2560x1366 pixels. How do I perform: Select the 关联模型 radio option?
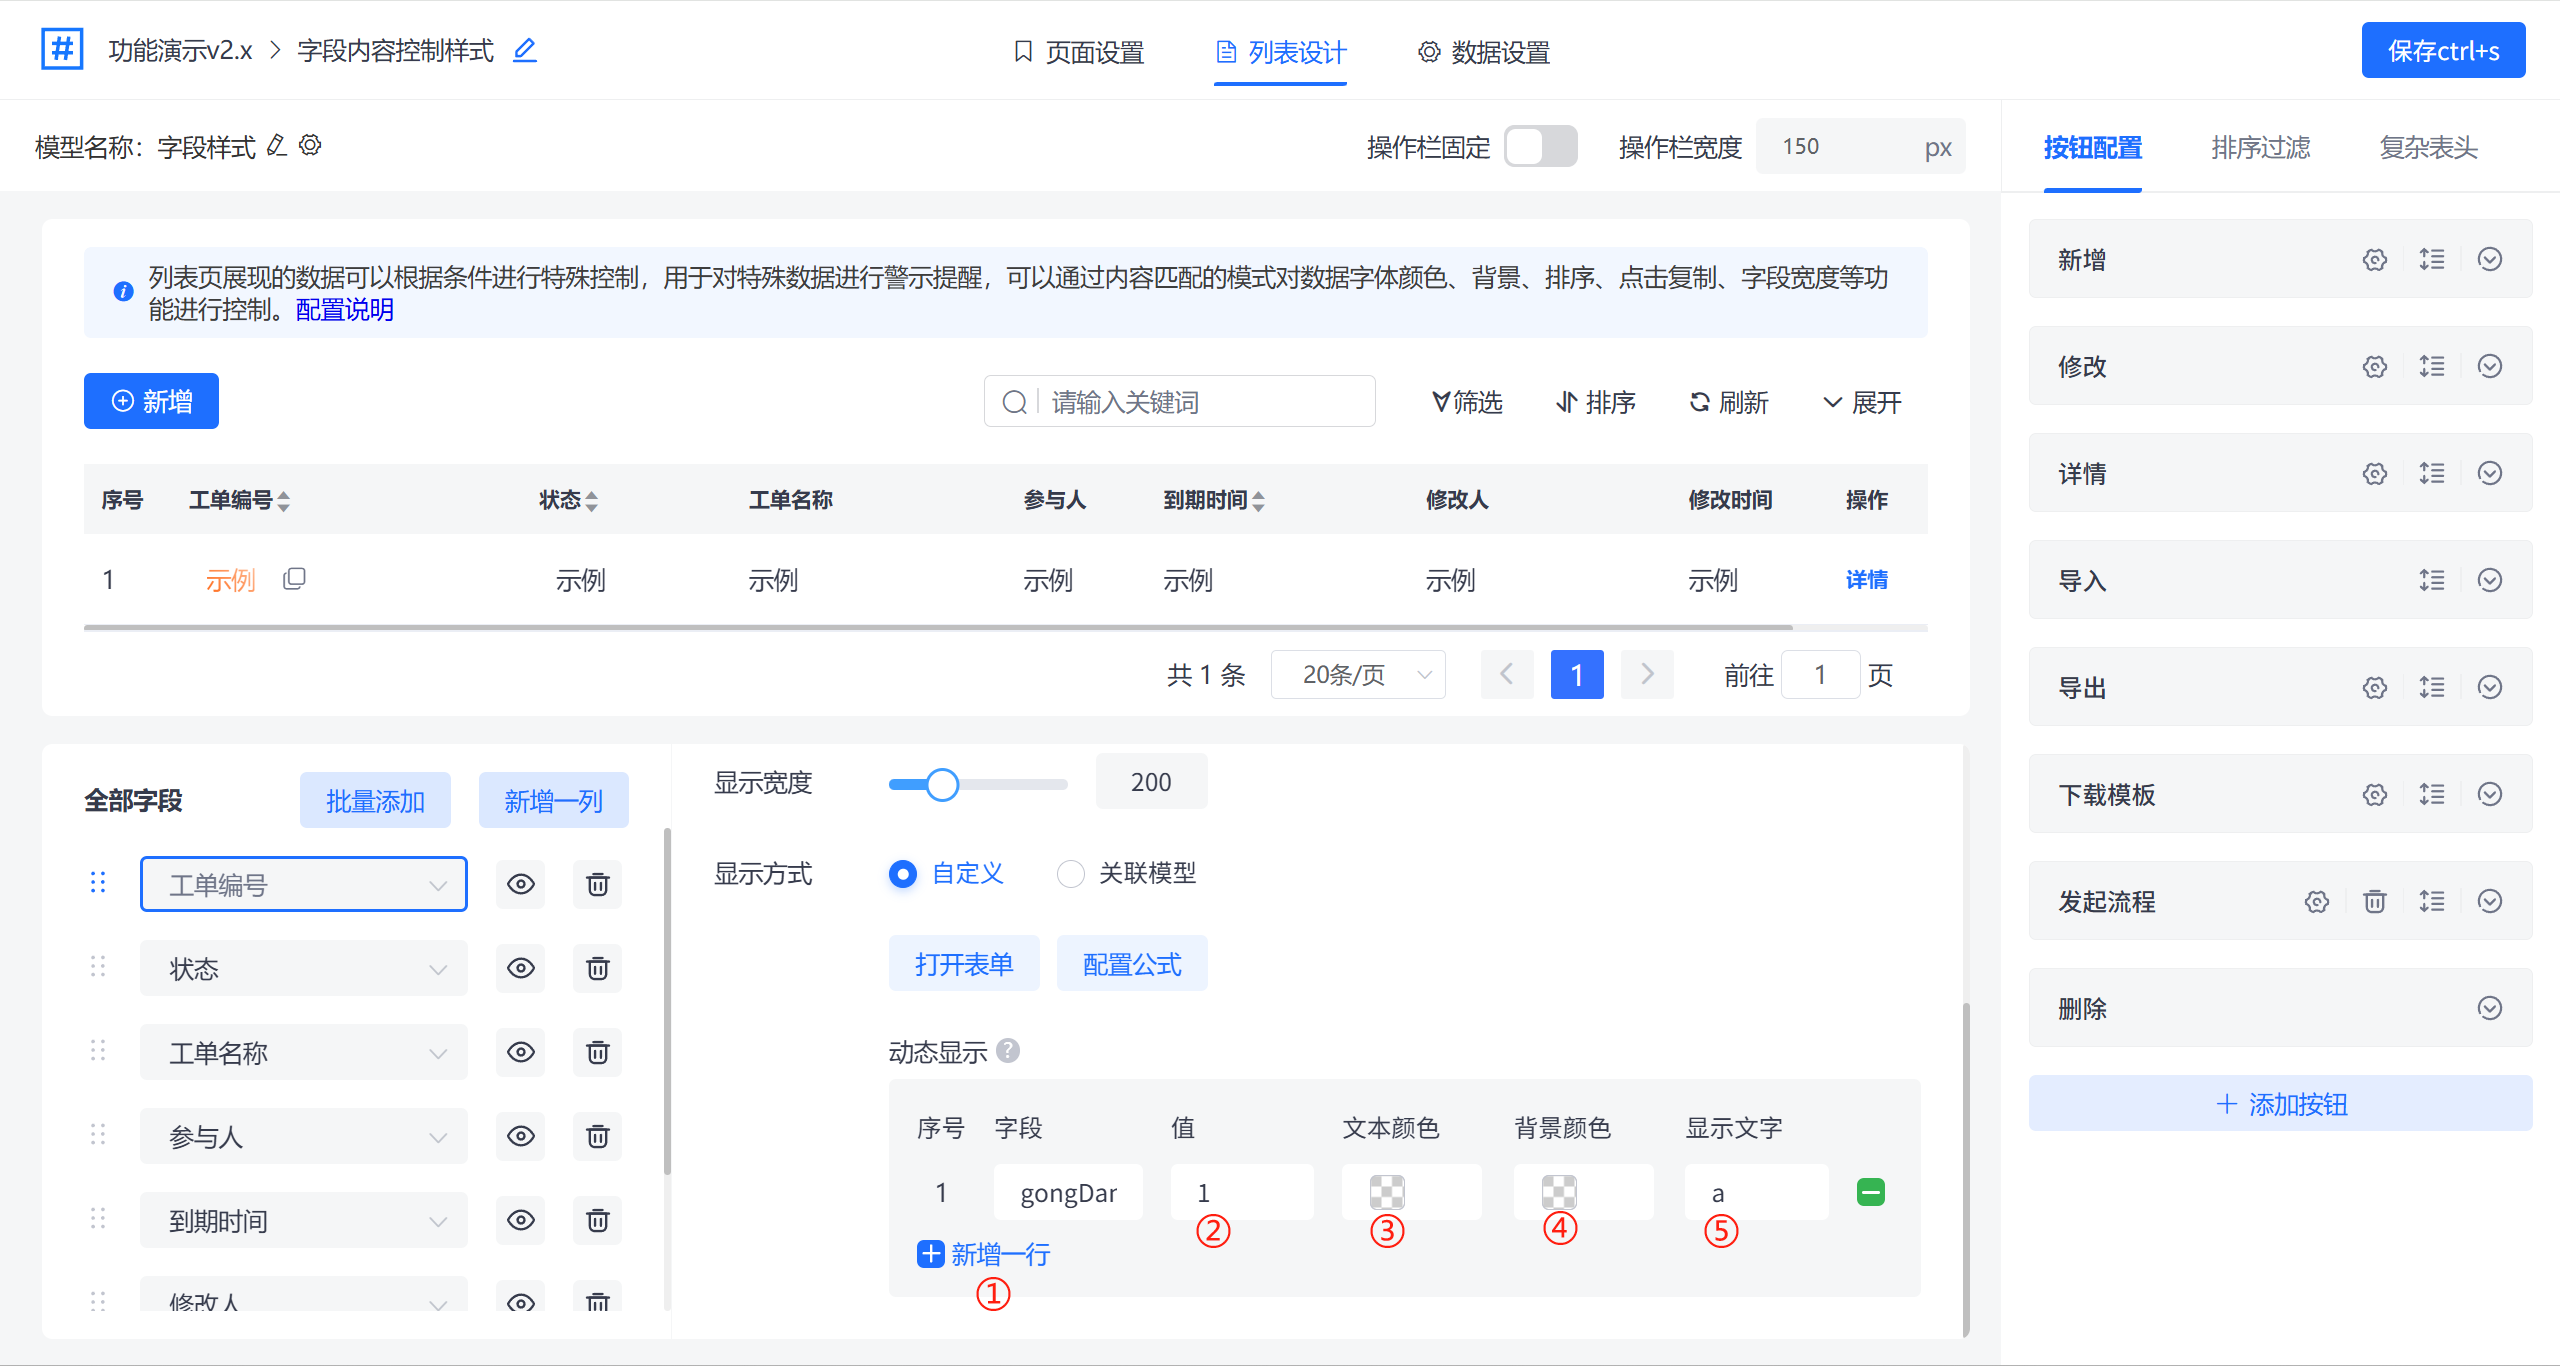(1071, 874)
